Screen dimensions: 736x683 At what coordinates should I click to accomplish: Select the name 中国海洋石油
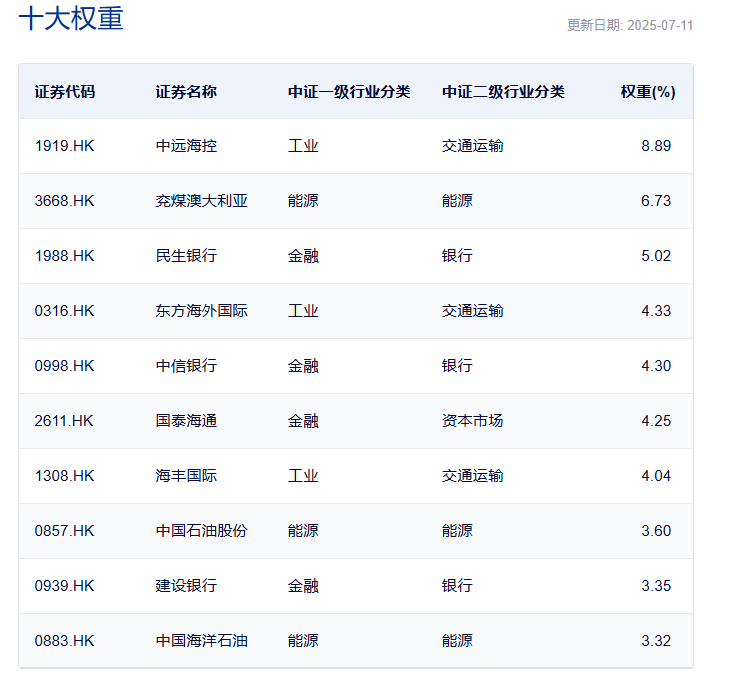[x=201, y=641]
